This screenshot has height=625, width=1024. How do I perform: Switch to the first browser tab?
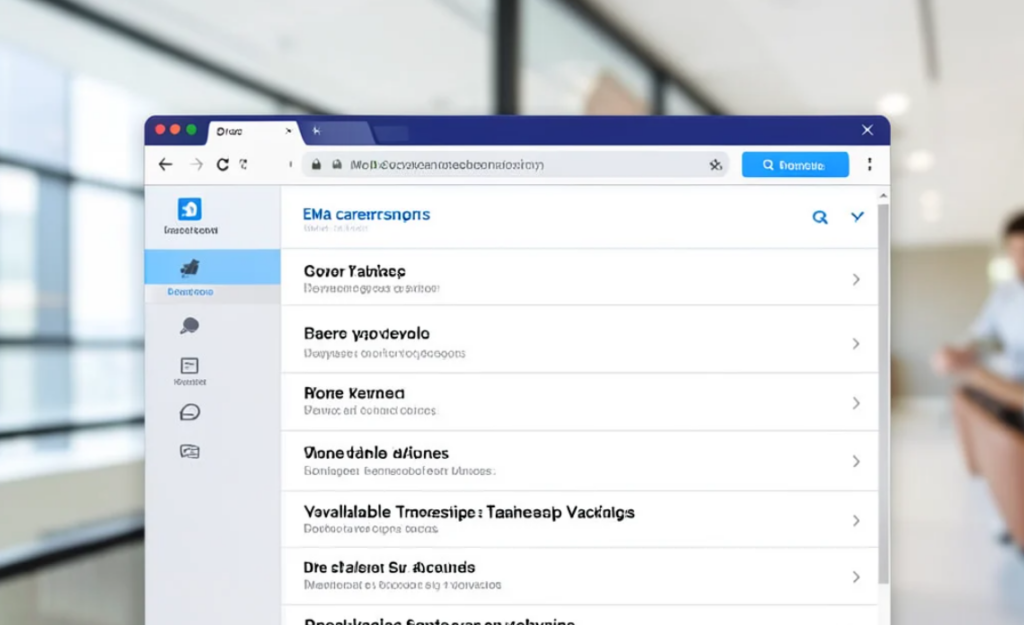[x=253, y=132]
